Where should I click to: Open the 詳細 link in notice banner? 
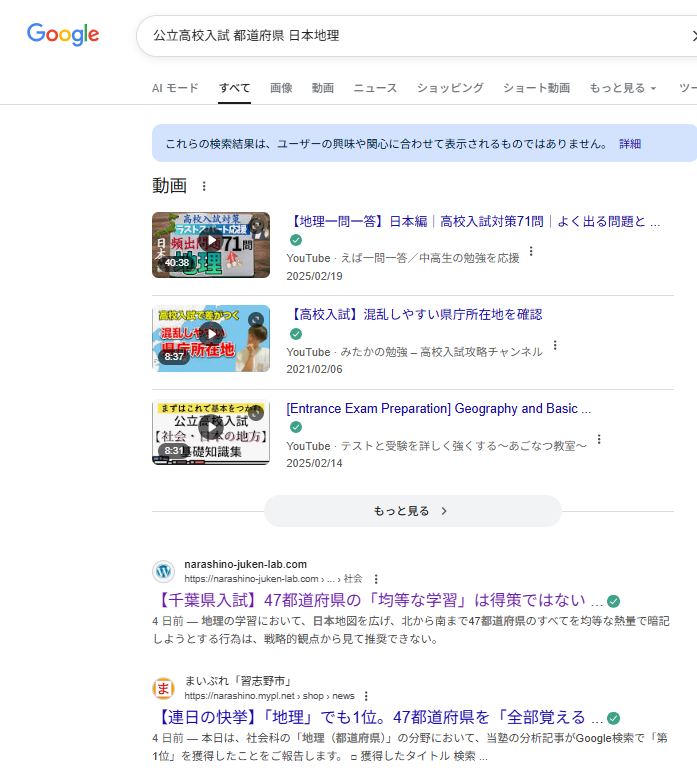click(x=630, y=144)
